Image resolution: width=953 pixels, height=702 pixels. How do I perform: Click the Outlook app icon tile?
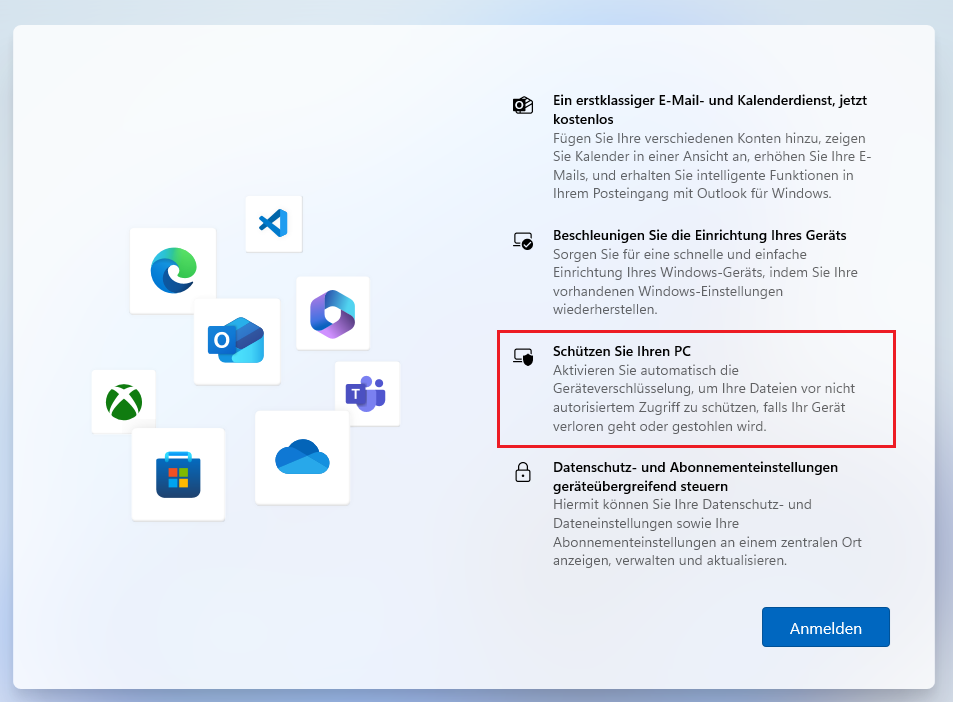(237, 341)
